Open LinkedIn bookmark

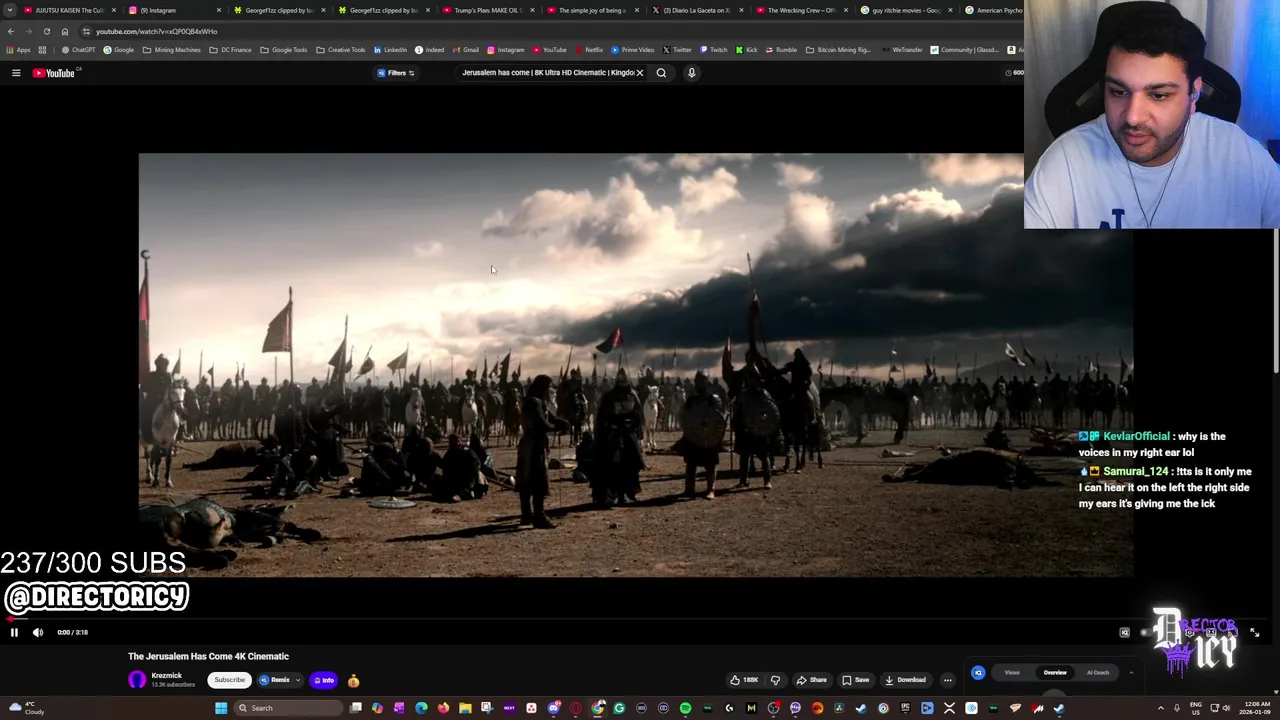pos(391,50)
